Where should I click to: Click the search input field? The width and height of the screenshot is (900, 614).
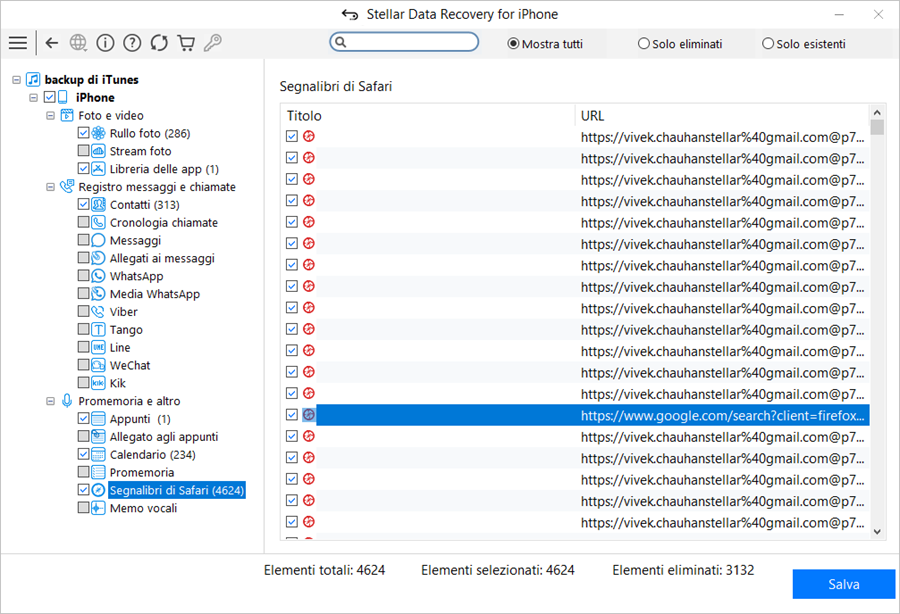coord(404,42)
